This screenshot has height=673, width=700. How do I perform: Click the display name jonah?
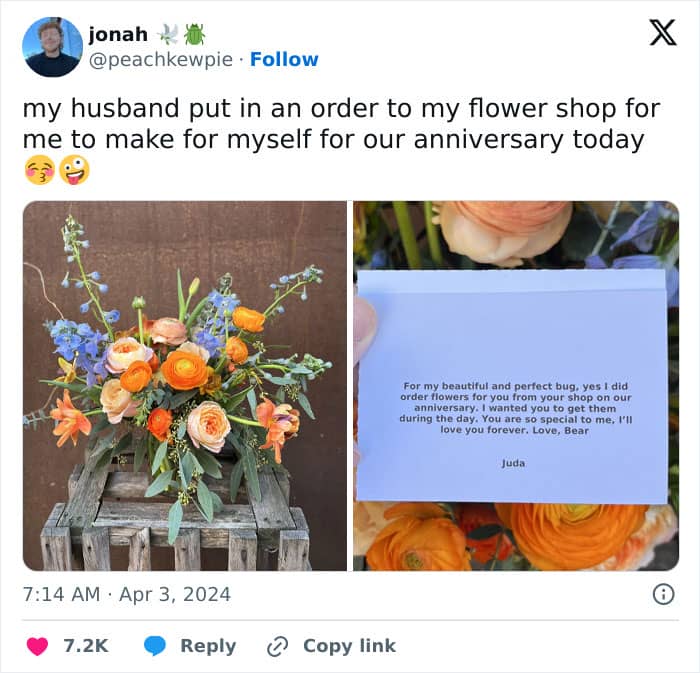tap(118, 34)
